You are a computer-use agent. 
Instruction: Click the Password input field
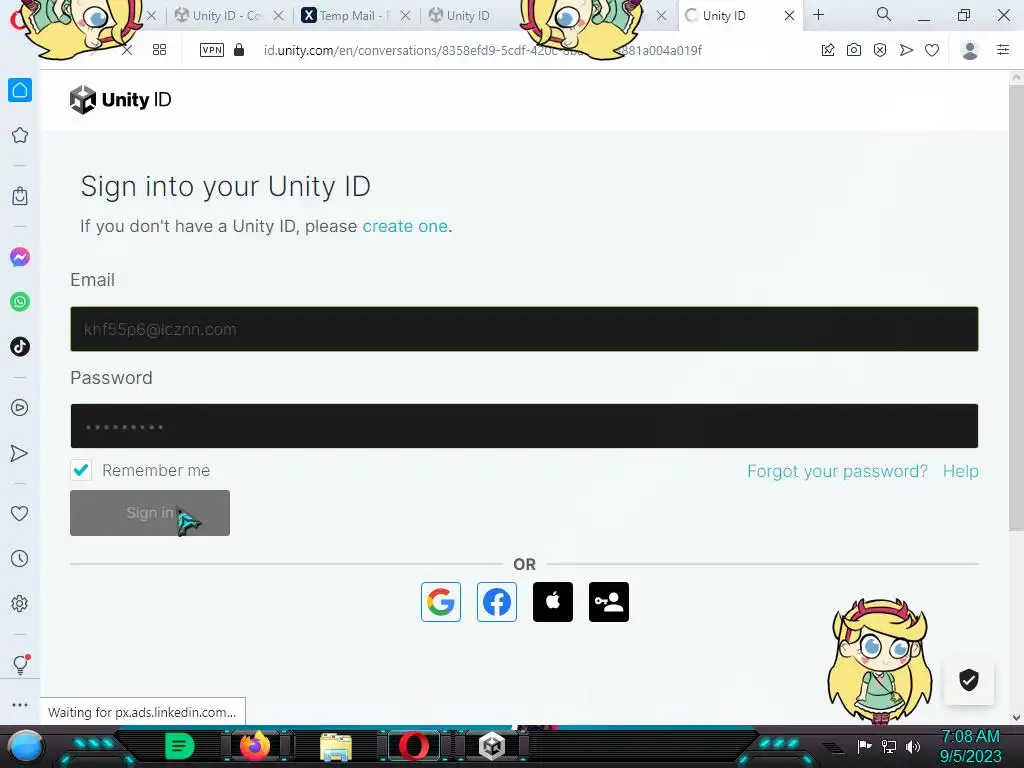[524, 426]
